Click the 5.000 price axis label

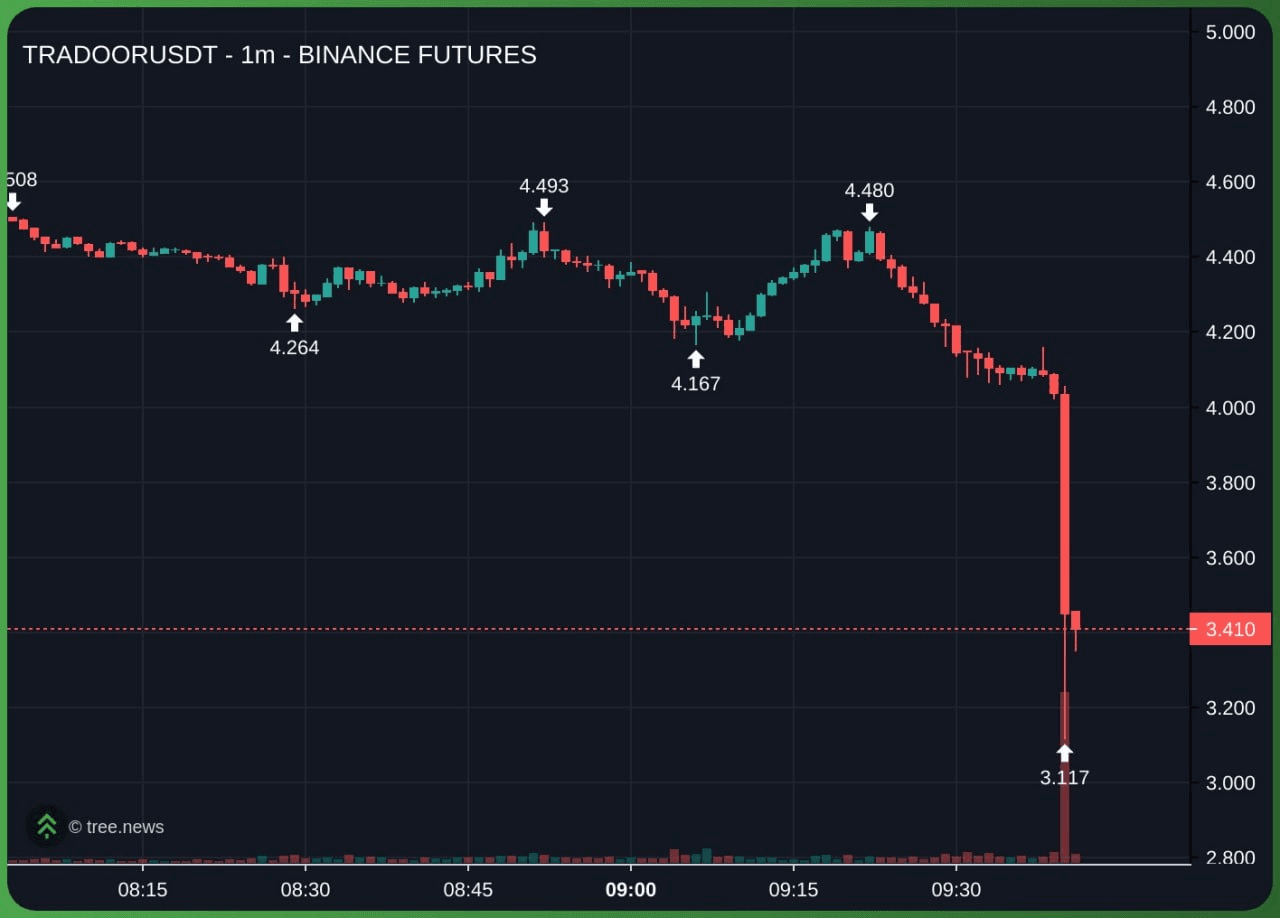coord(1230,32)
